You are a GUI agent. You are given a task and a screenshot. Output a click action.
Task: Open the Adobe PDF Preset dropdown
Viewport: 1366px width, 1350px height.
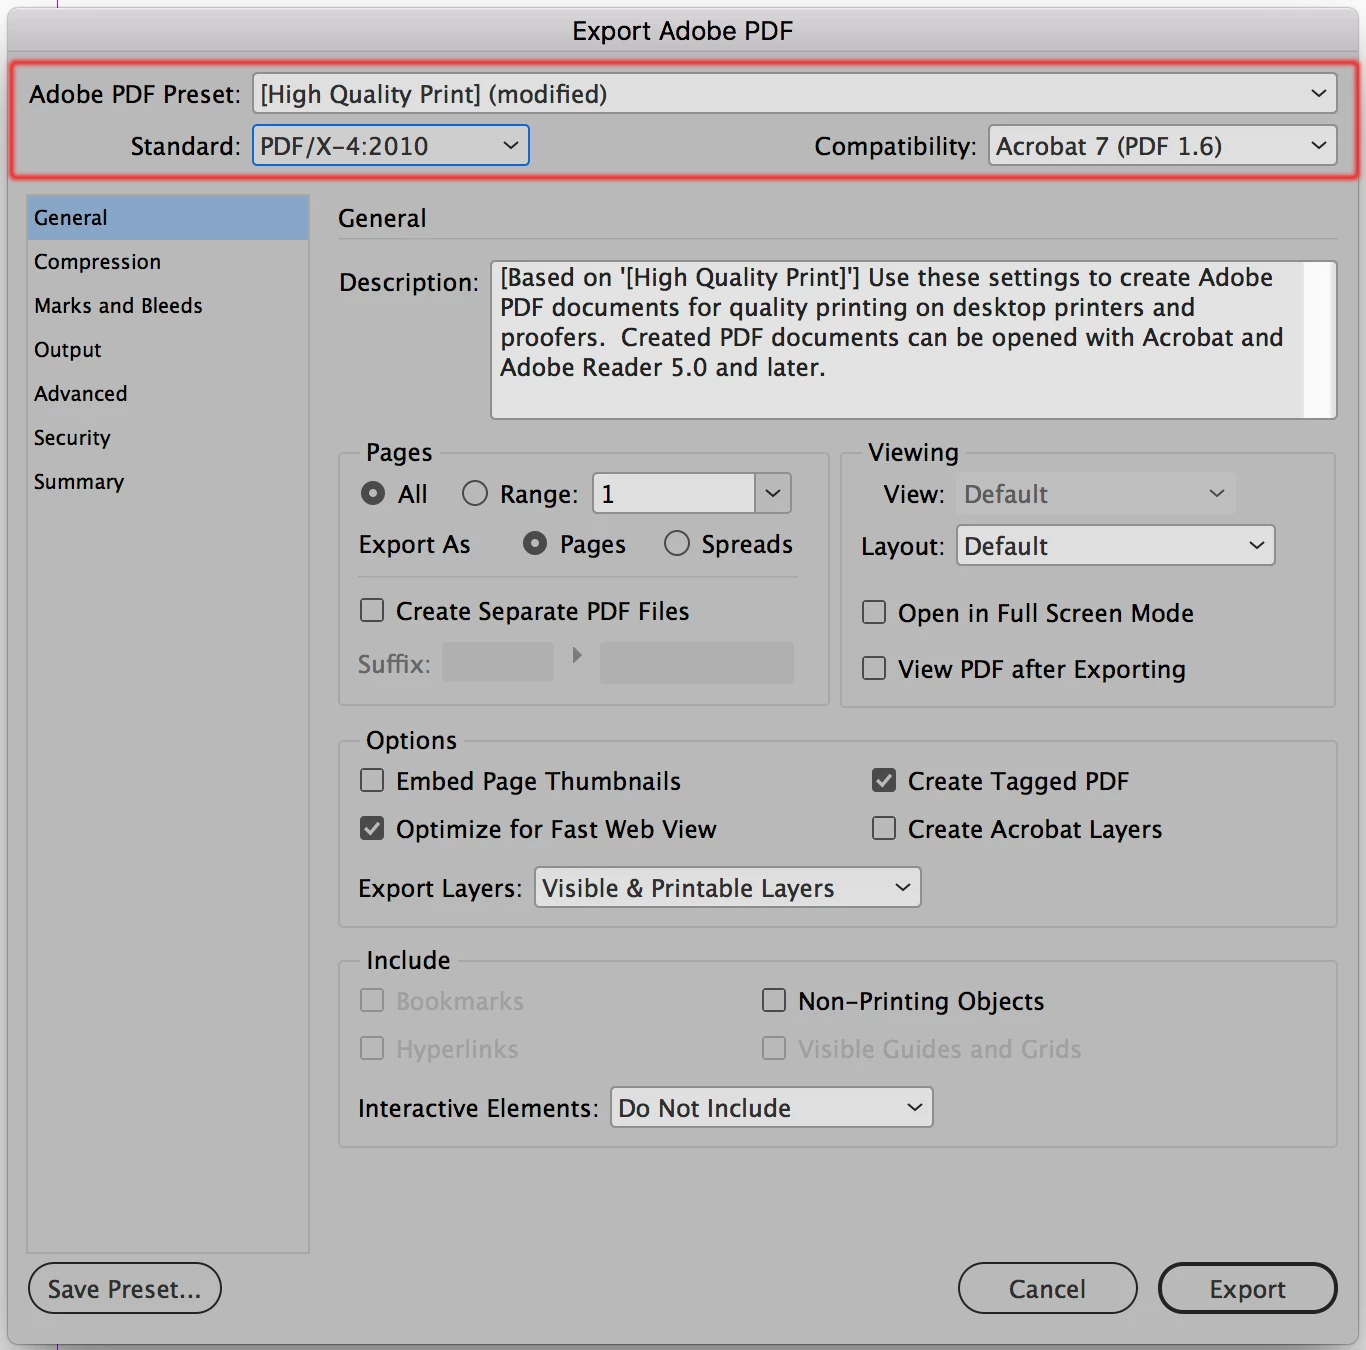(794, 94)
